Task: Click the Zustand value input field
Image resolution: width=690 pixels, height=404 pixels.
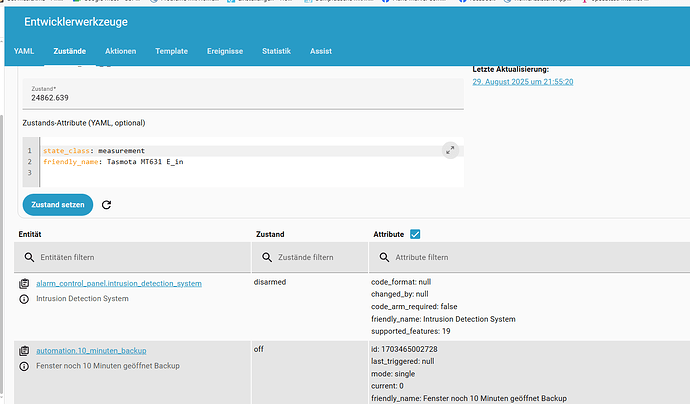Action: 240,99
